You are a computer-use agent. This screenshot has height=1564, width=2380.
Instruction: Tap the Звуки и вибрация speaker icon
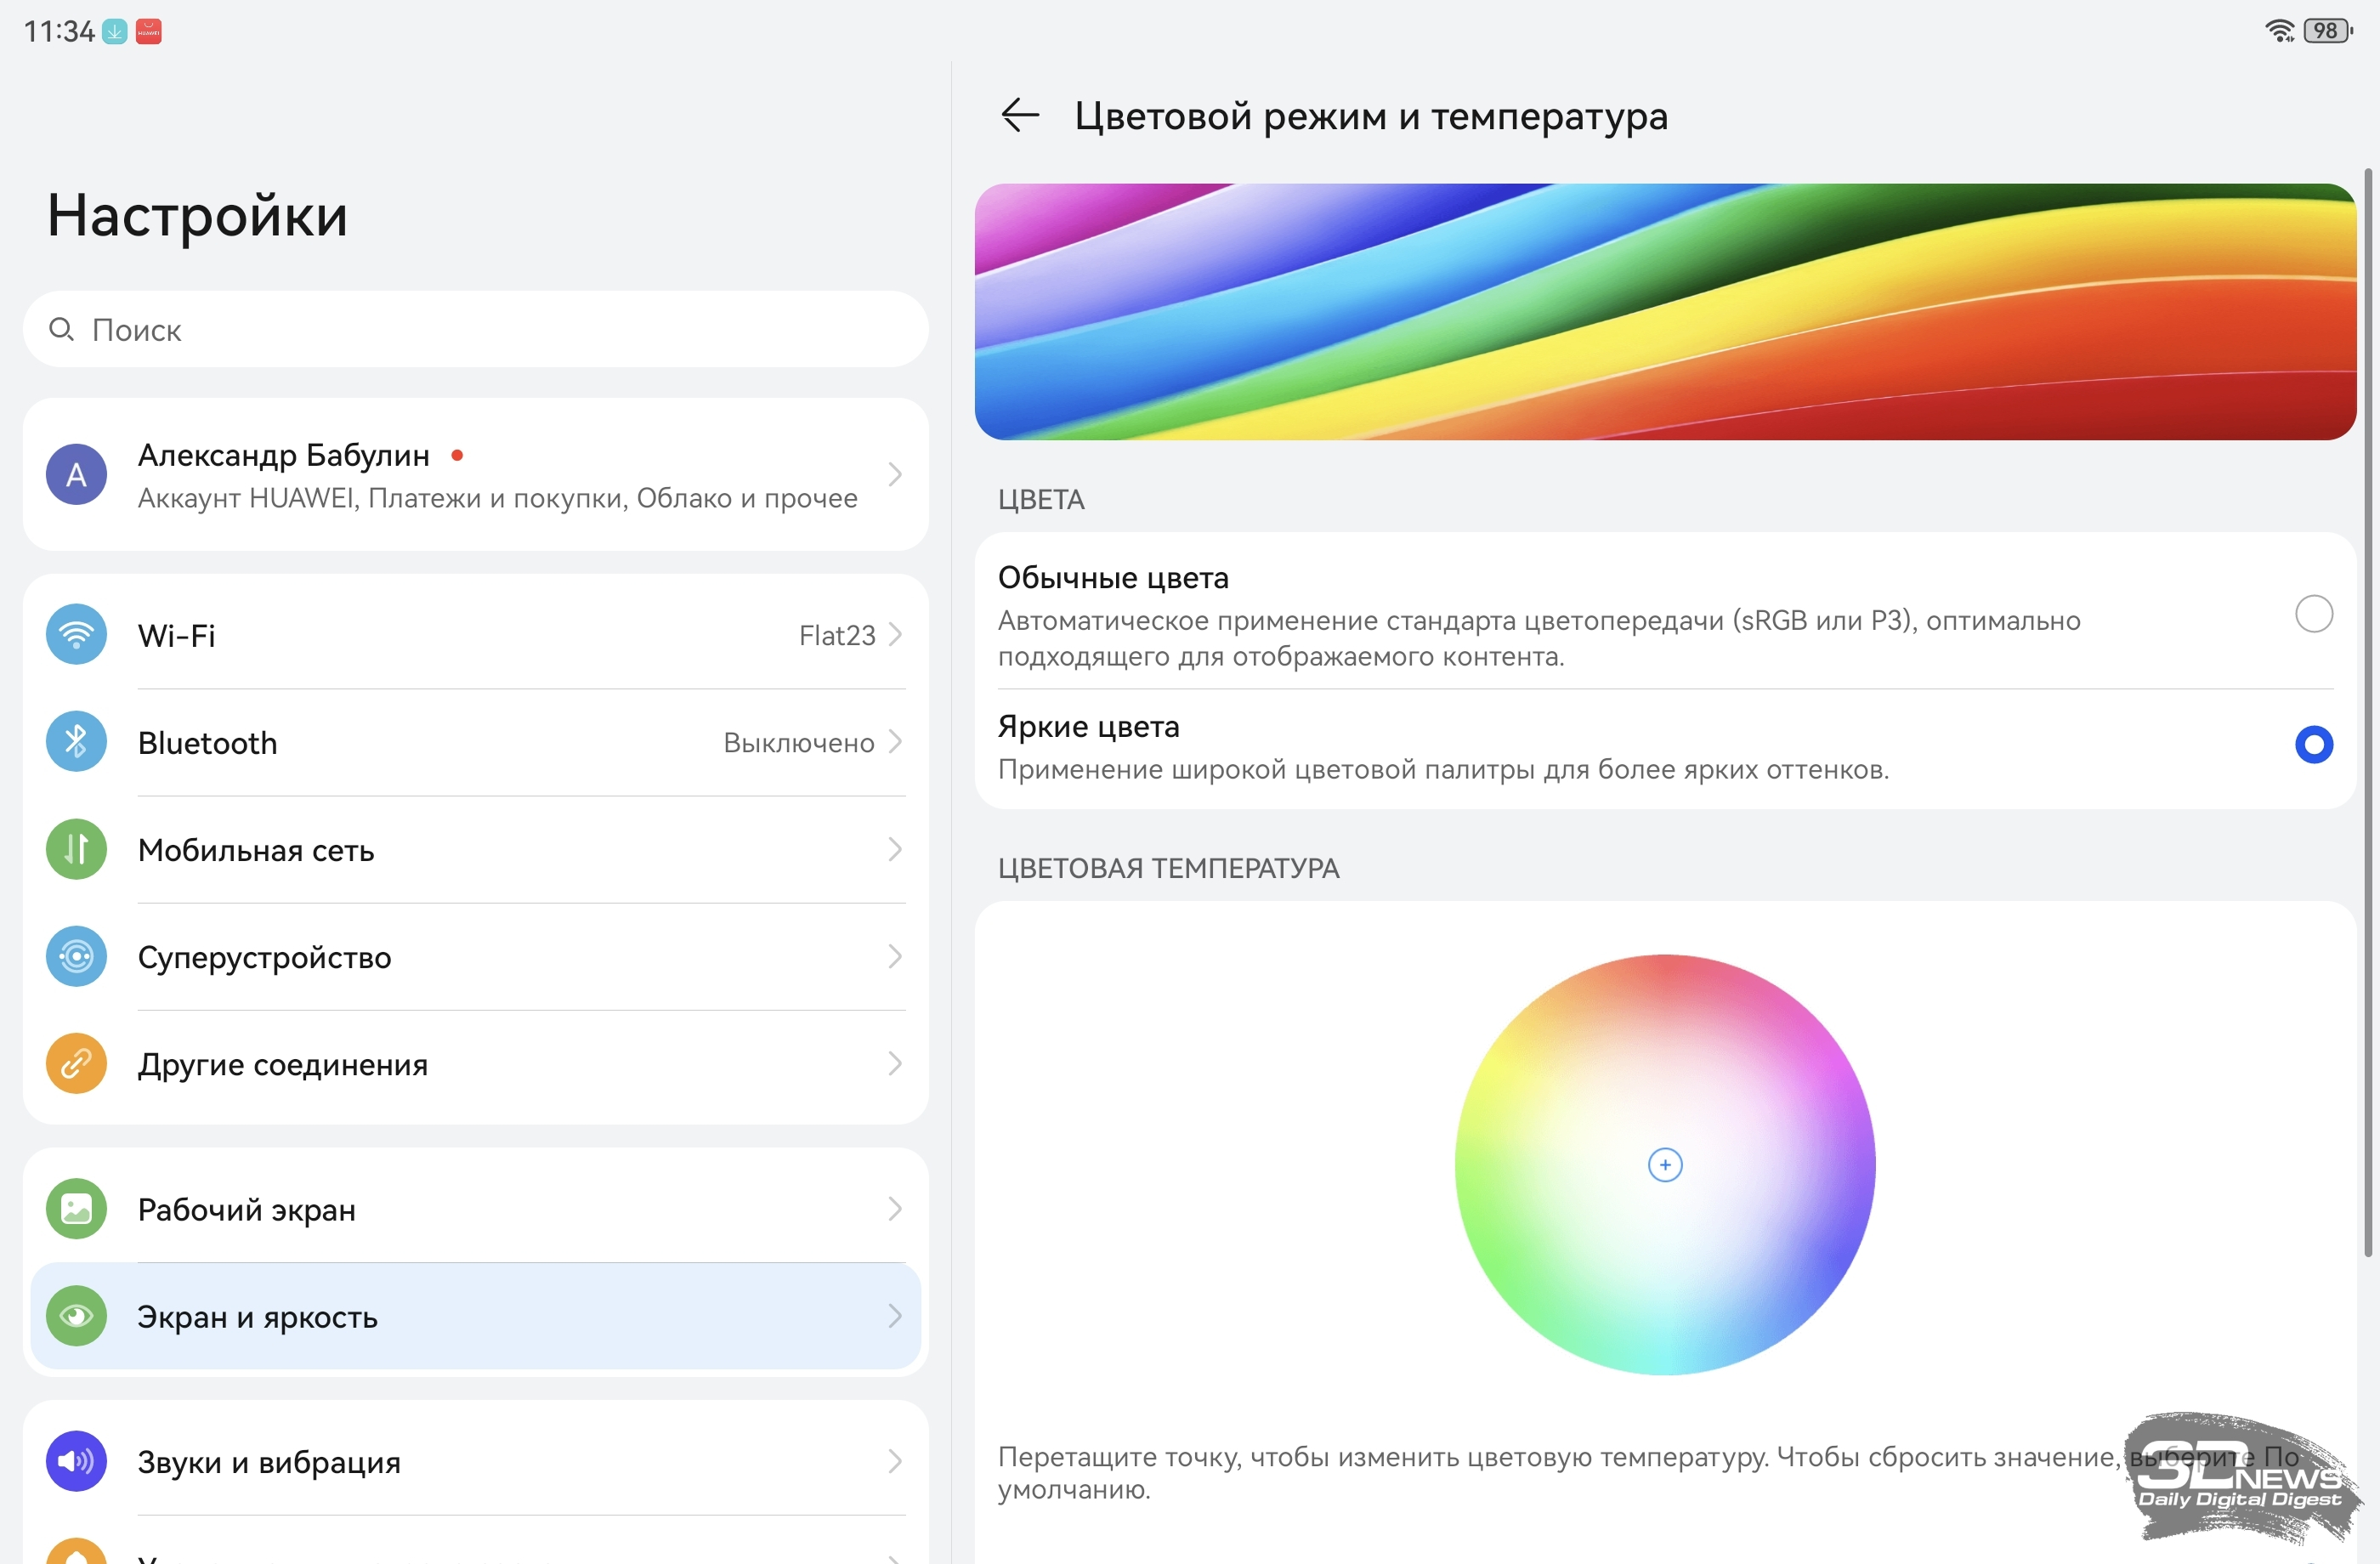point(76,1460)
